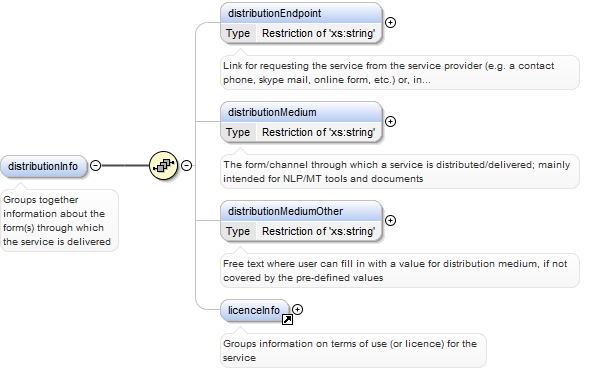
Task: Select the distributionMediumOther element header
Action: pos(302,211)
